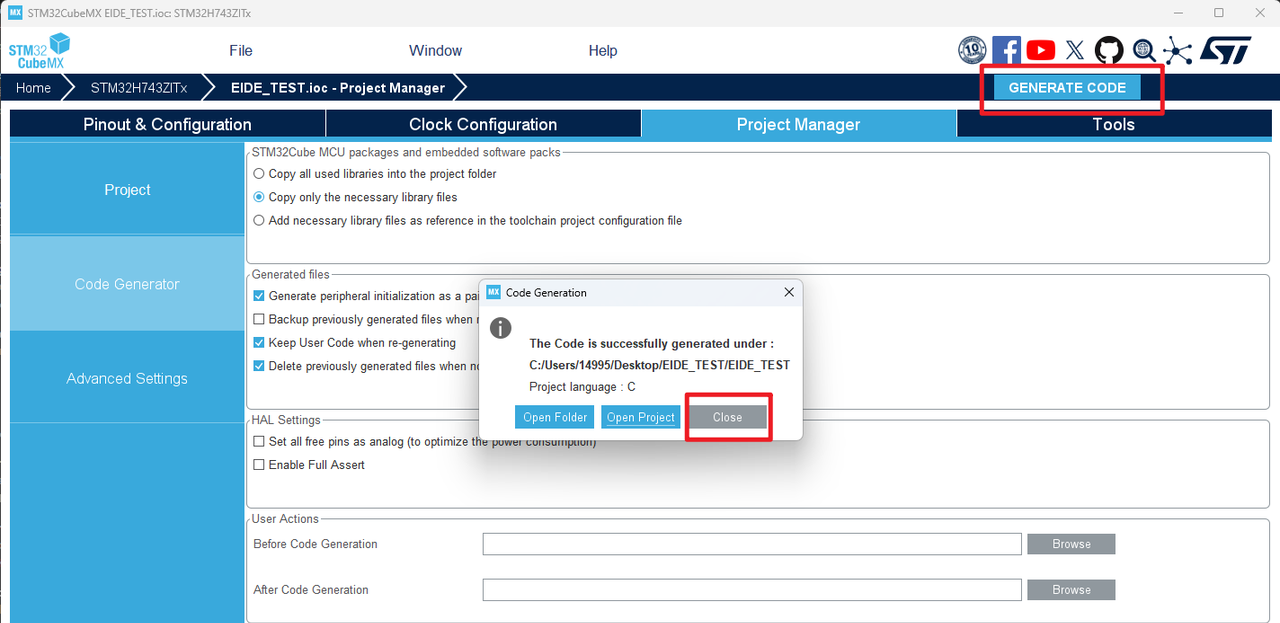
Task: Click EIDE_TEST.ioc - Project Manager breadcrumb
Action: [338, 87]
